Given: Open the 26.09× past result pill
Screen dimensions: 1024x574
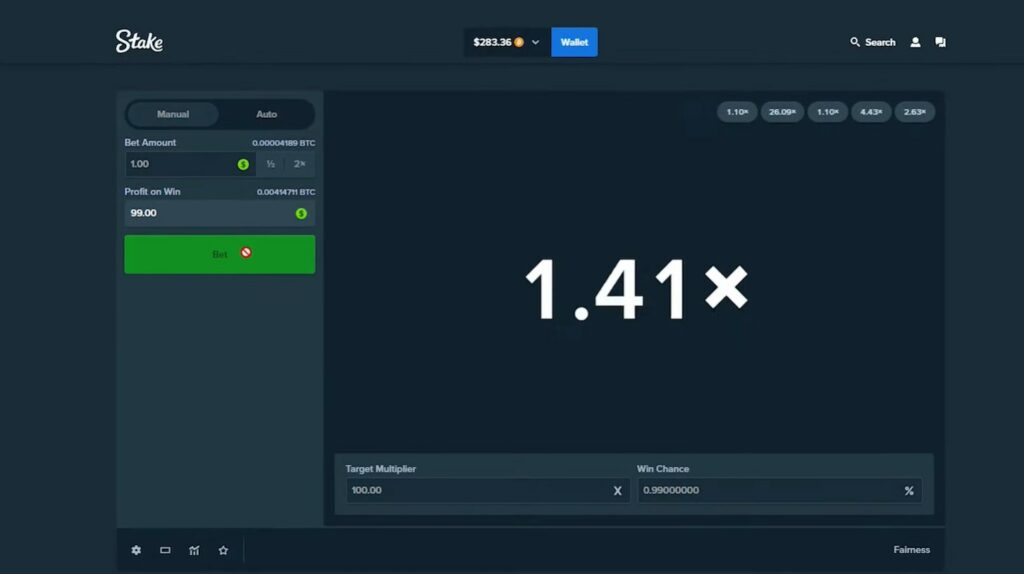Looking at the screenshot, I should coord(782,112).
